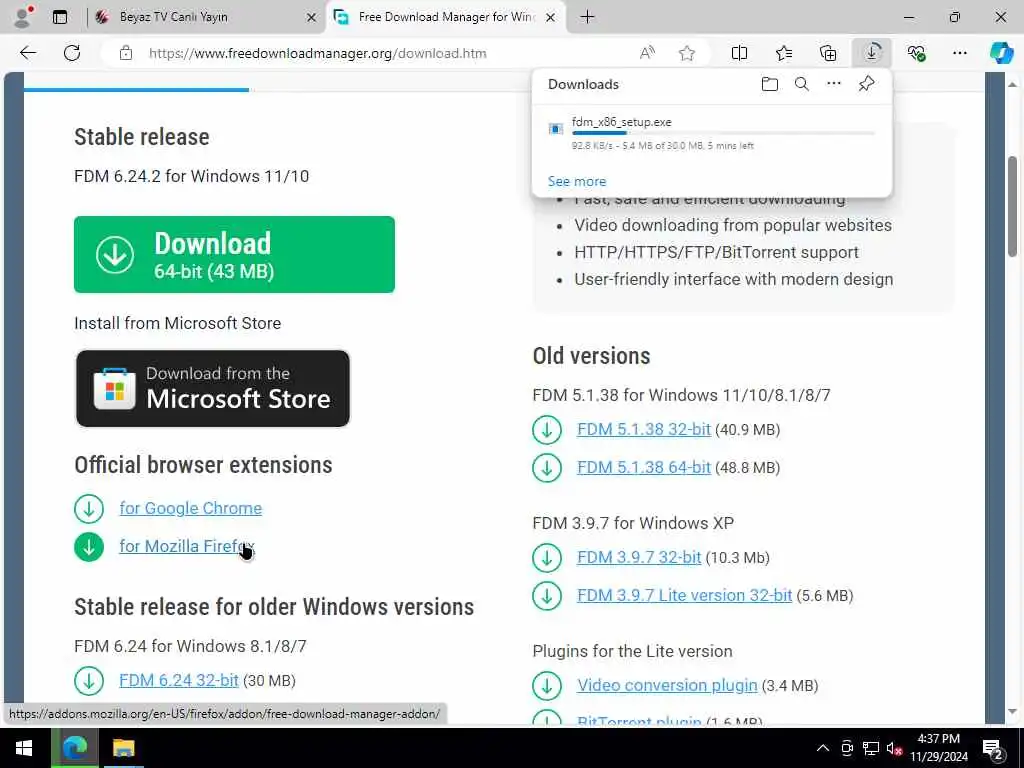View site information lock icon
The height and width of the screenshot is (768, 1024).
[x=126, y=53]
